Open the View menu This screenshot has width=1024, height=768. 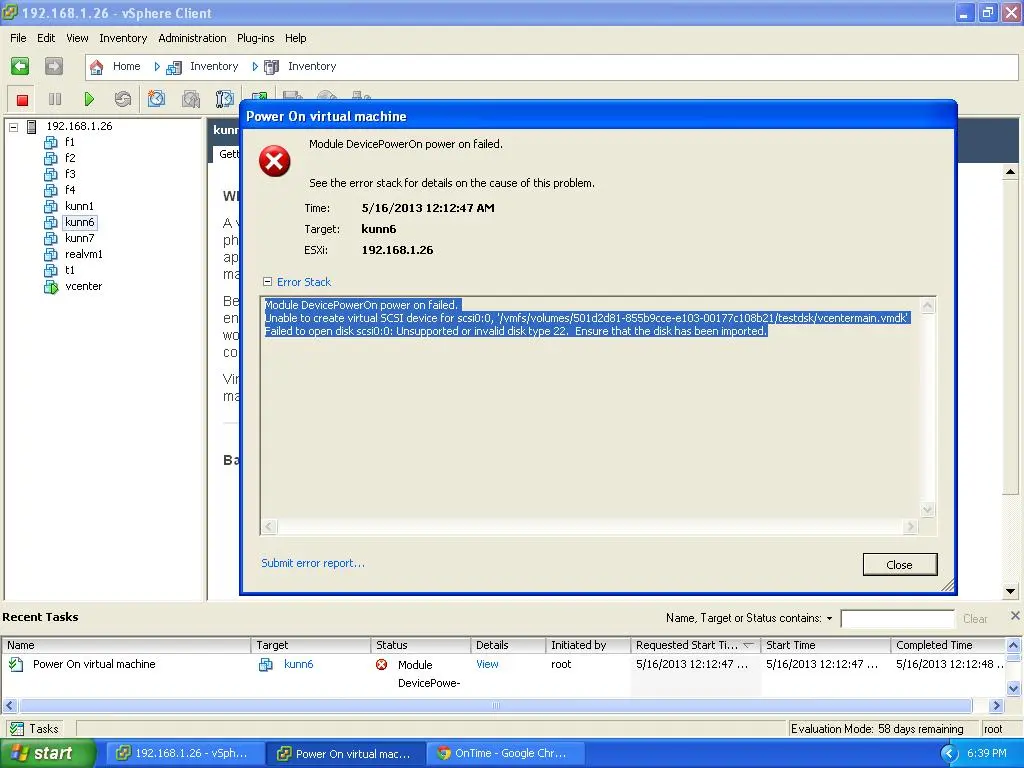coord(77,39)
